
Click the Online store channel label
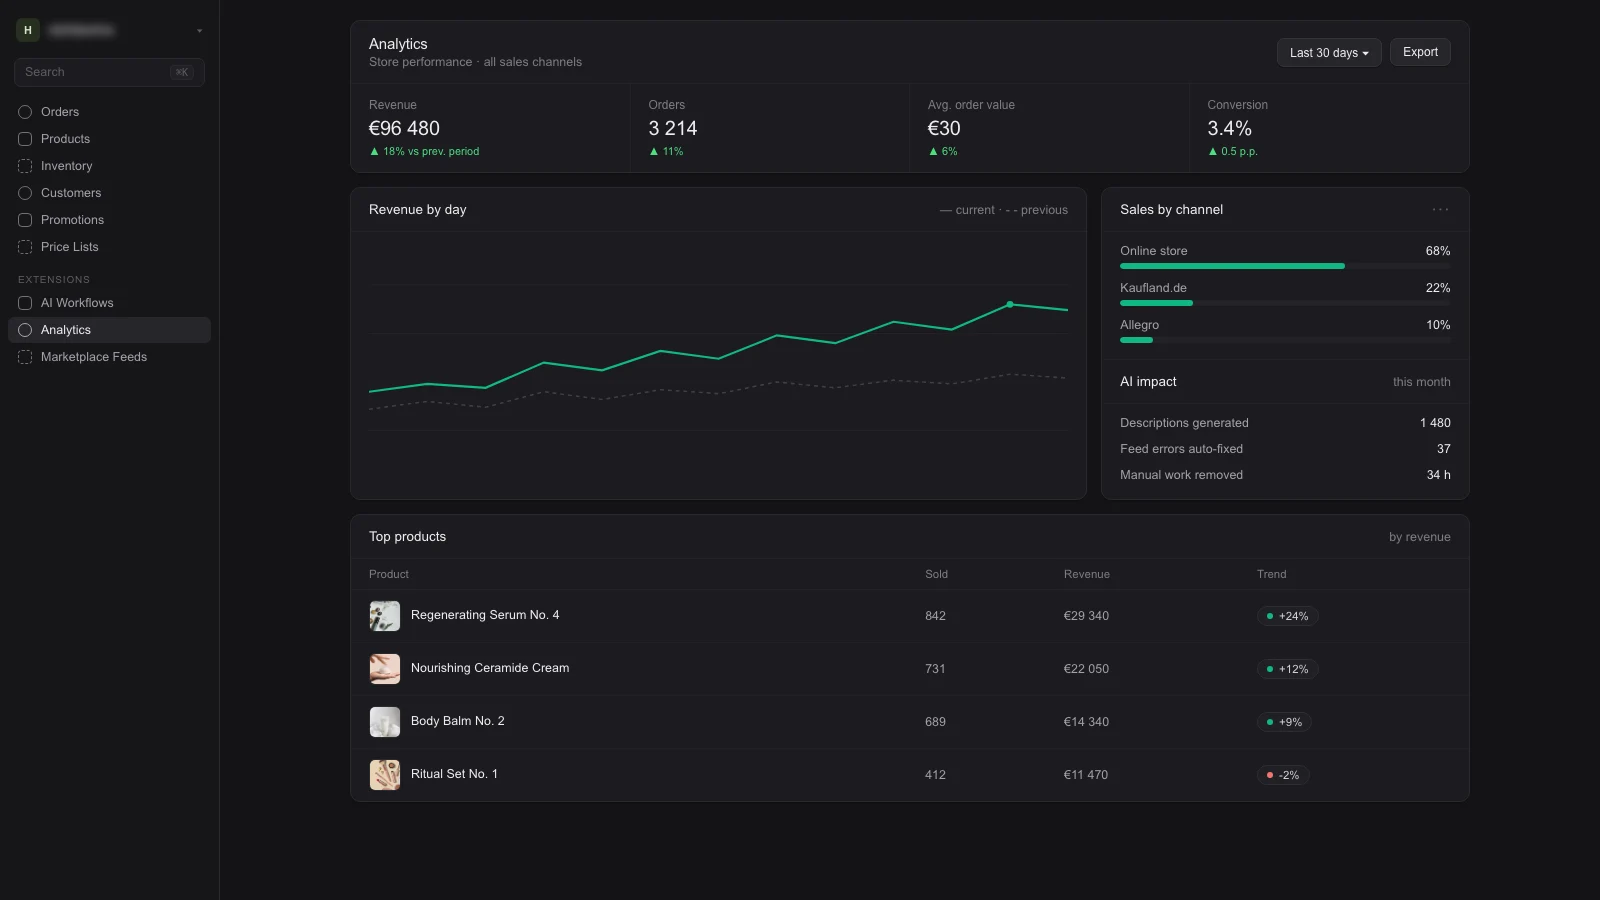pyautogui.click(x=1154, y=251)
